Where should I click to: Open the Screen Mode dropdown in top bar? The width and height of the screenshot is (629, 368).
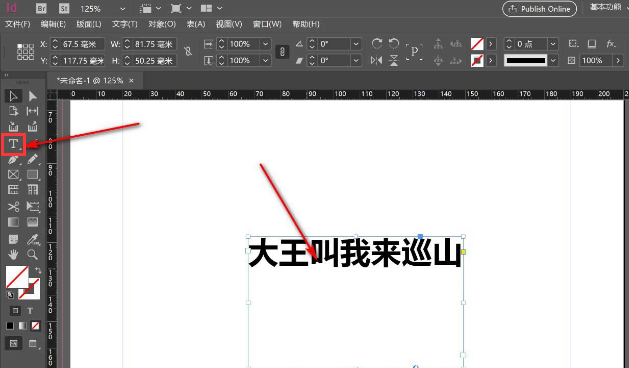(181, 8)
